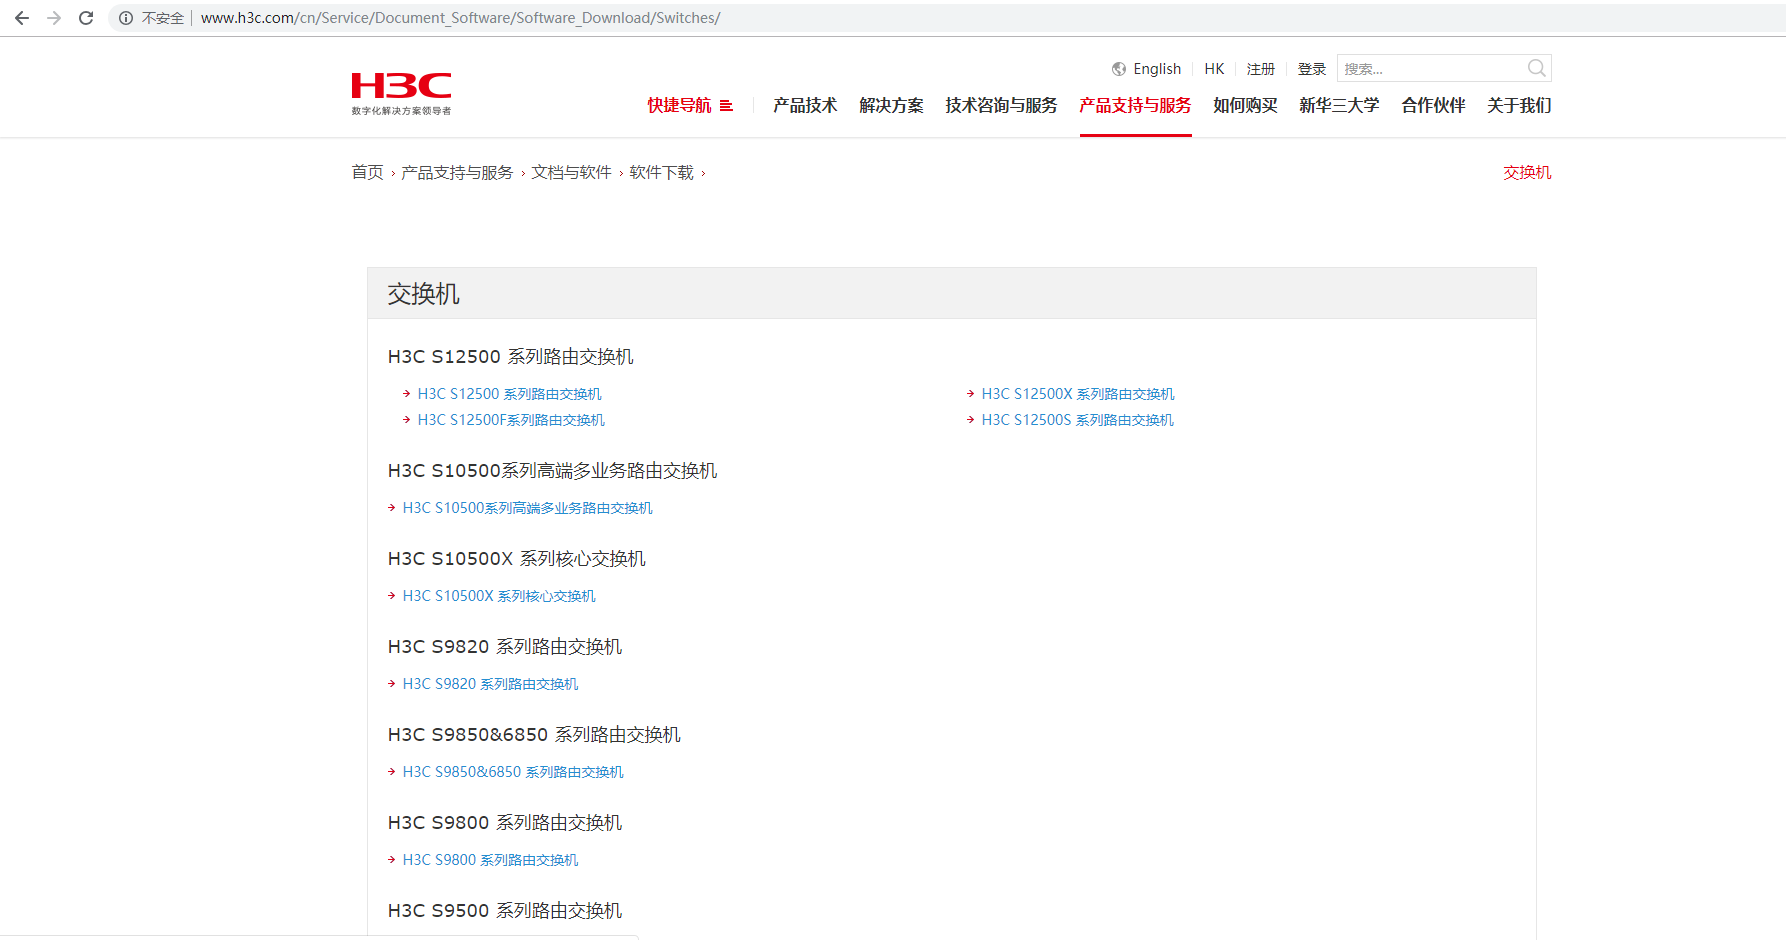The width and height of the screenshot is (1786, 940).
Task: Go to 文档与软件 breadcrumb
Action: [x=571, y=172]
